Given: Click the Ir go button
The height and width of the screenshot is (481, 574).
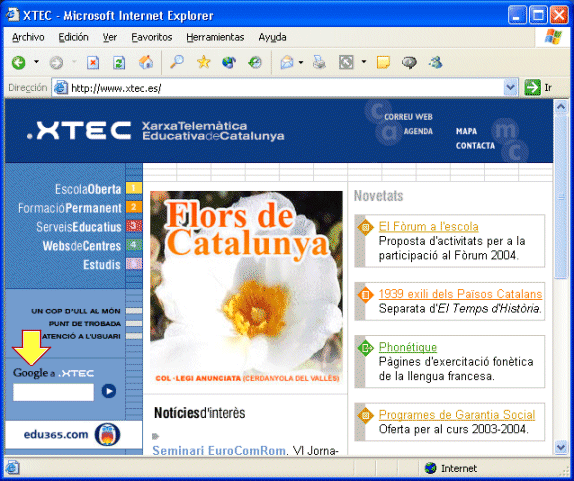Looking at the screenshot, I should pos(538,88).
